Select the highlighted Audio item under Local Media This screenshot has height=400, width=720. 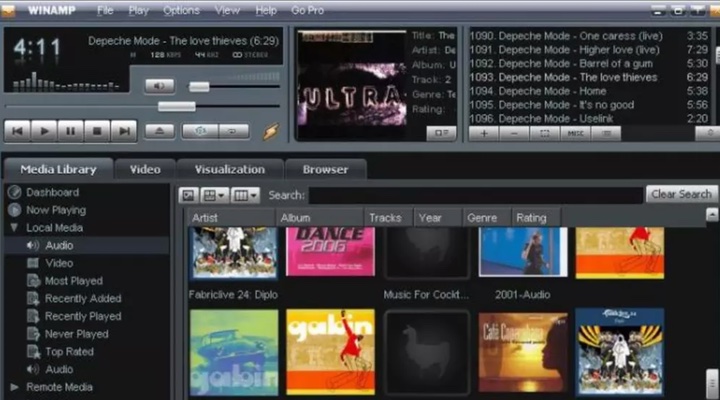(59, 246)
